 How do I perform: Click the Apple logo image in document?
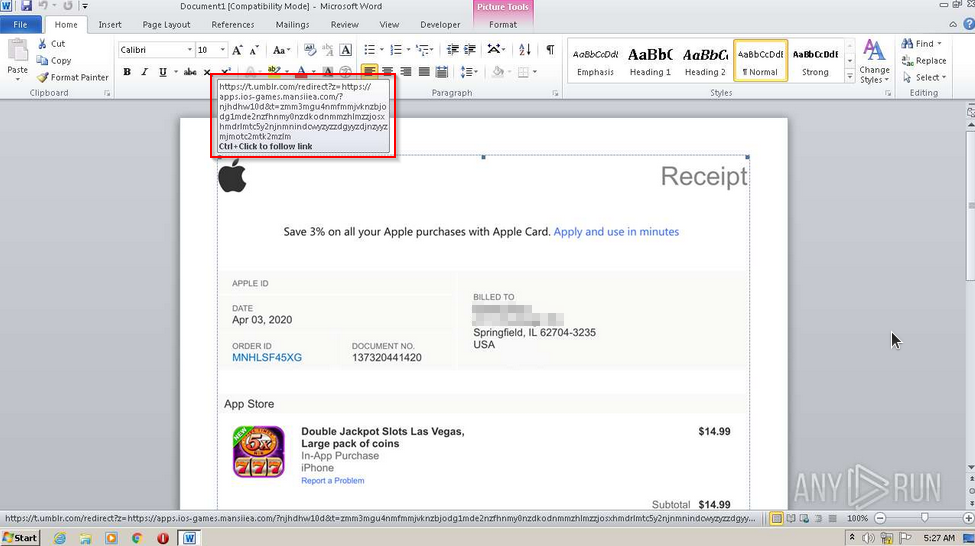(x=232, y=176)
